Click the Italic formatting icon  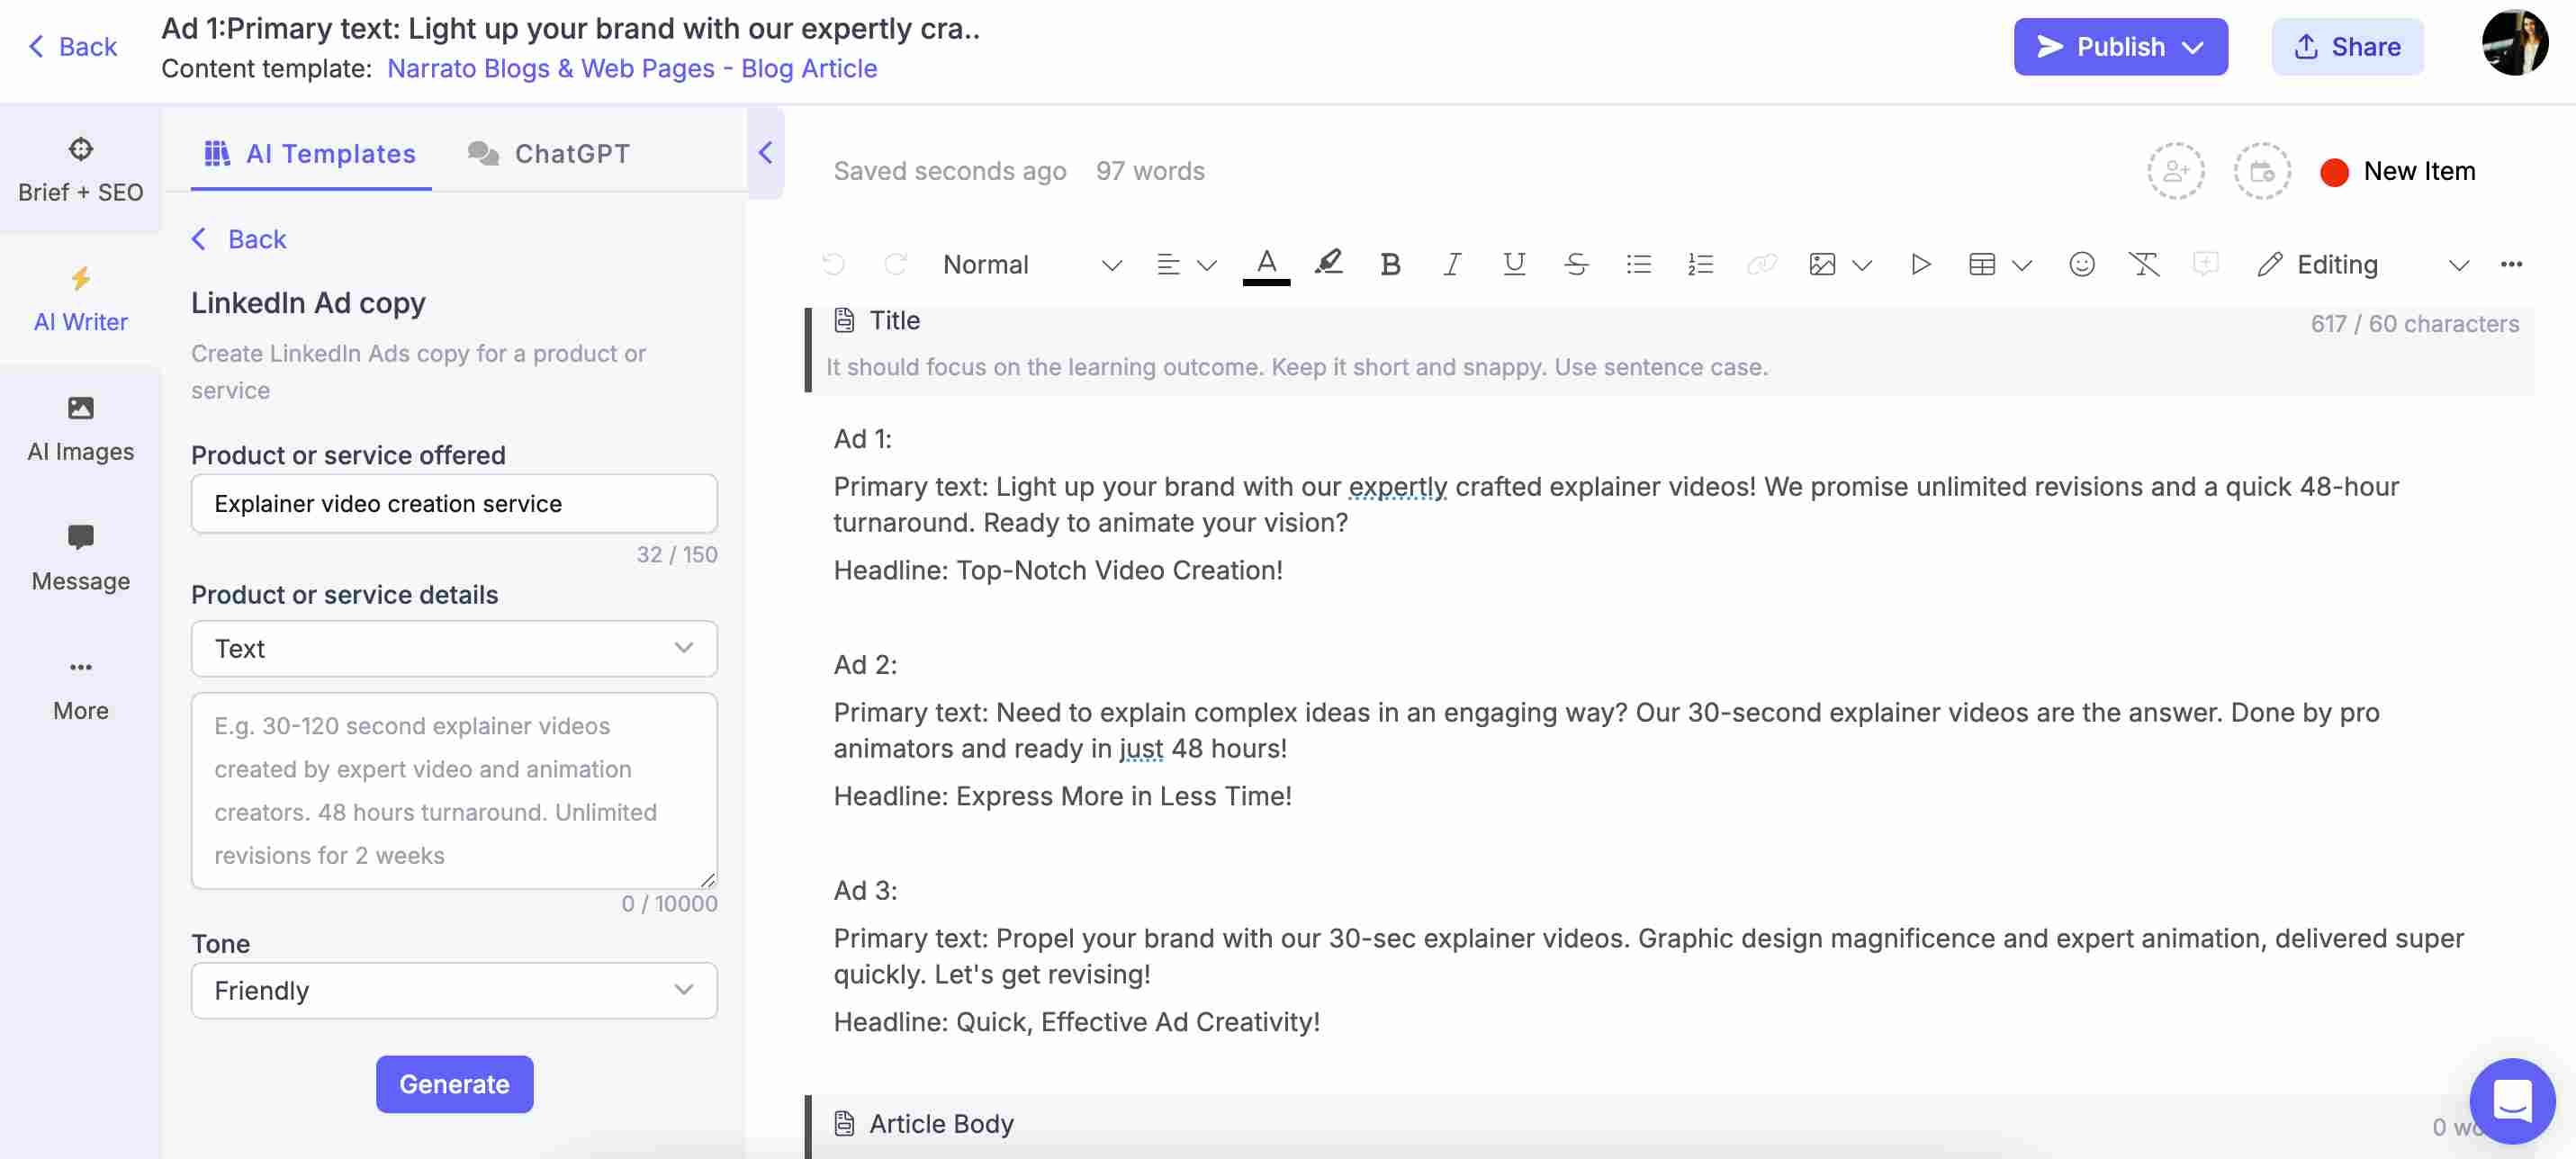coord(1451,263)
